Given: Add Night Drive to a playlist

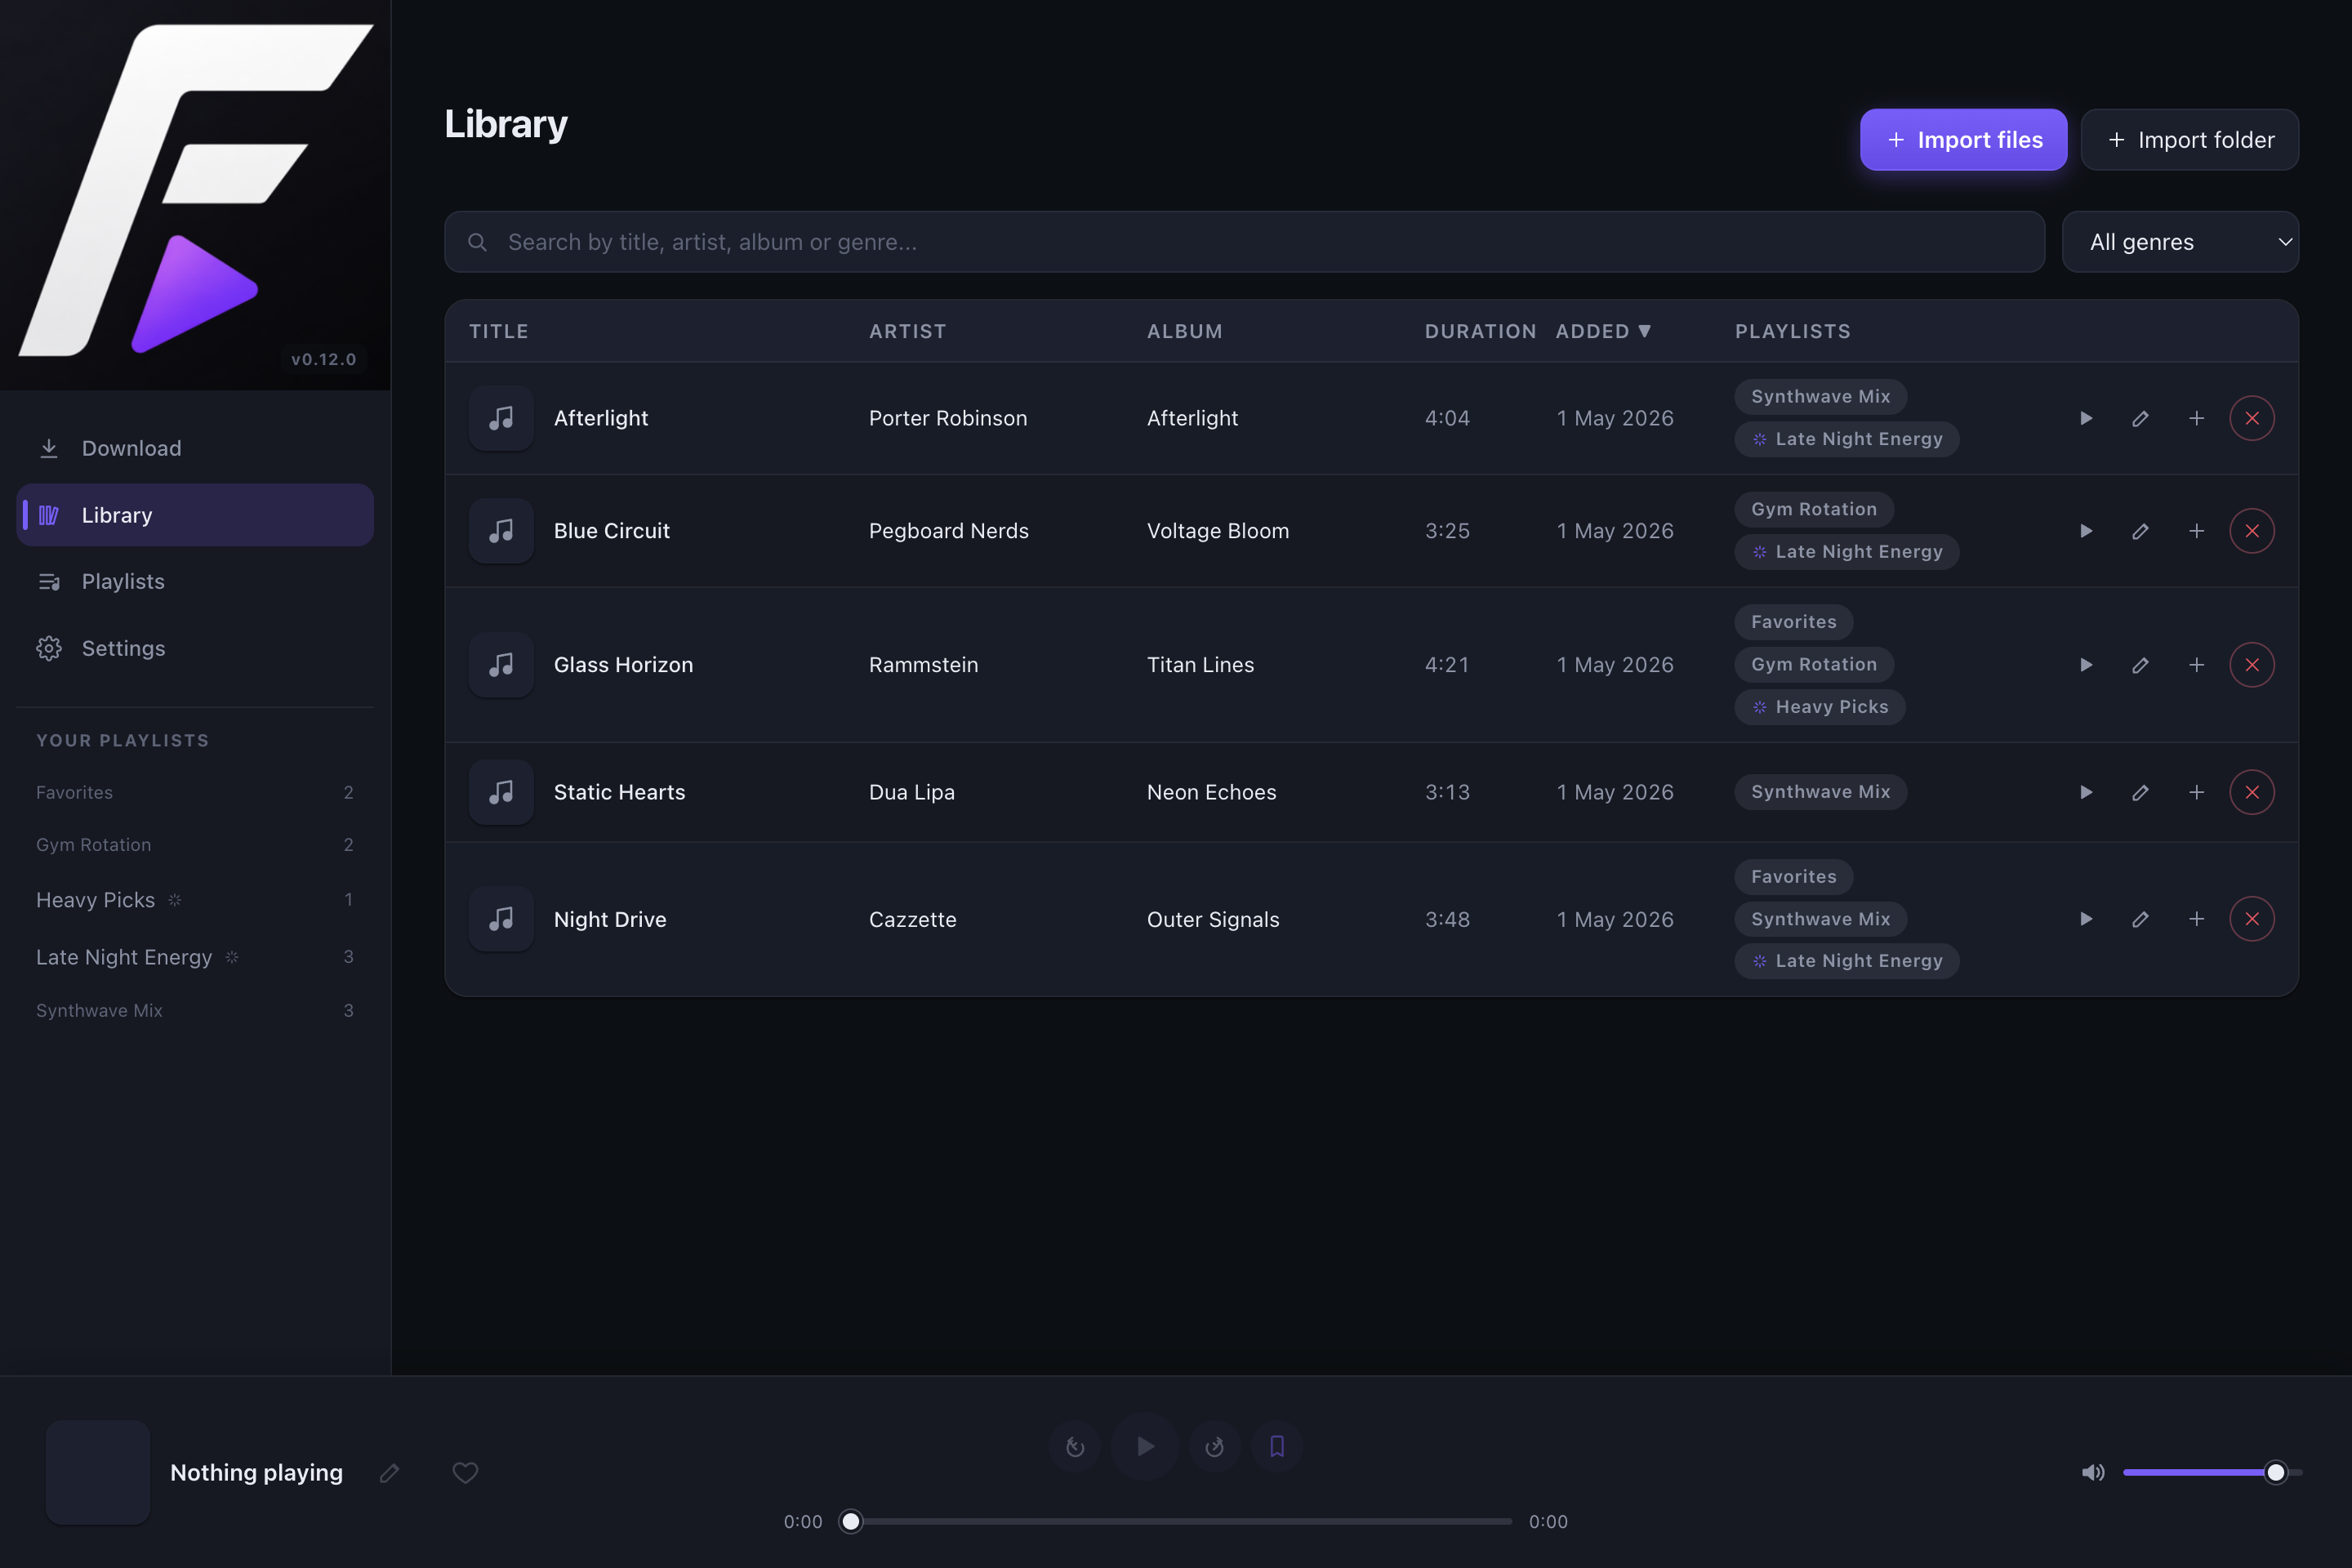Looking at the screenshot, I should [2196, 919].
